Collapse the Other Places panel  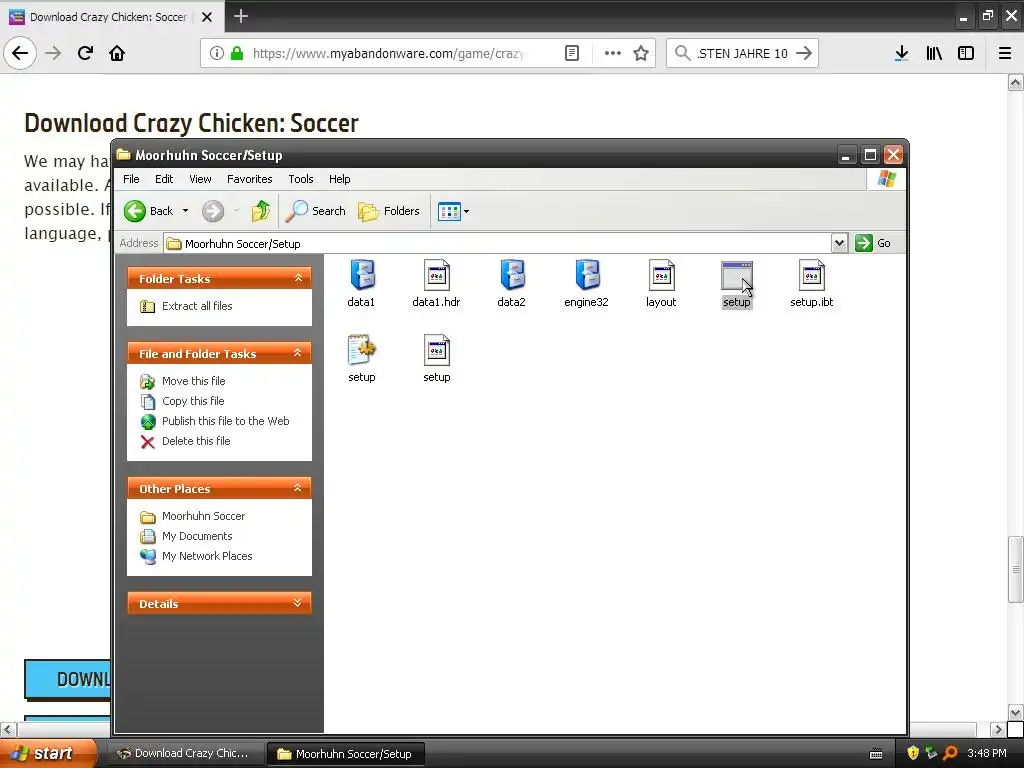(x=298, y=488)
